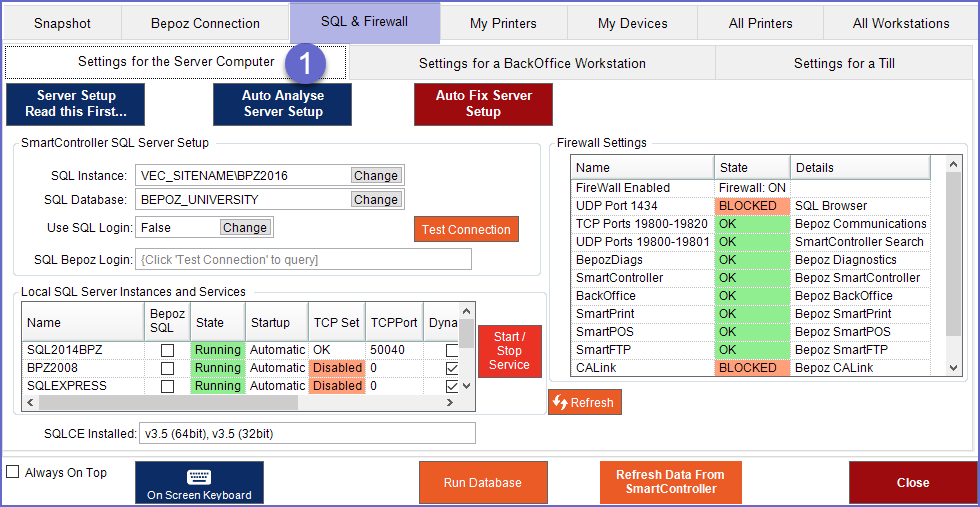The width and height of the screenshot is (980, 507).
Task: Tick Bepoz SQL checkbox for SQL2014BPZ
Action: coord(167,350)
